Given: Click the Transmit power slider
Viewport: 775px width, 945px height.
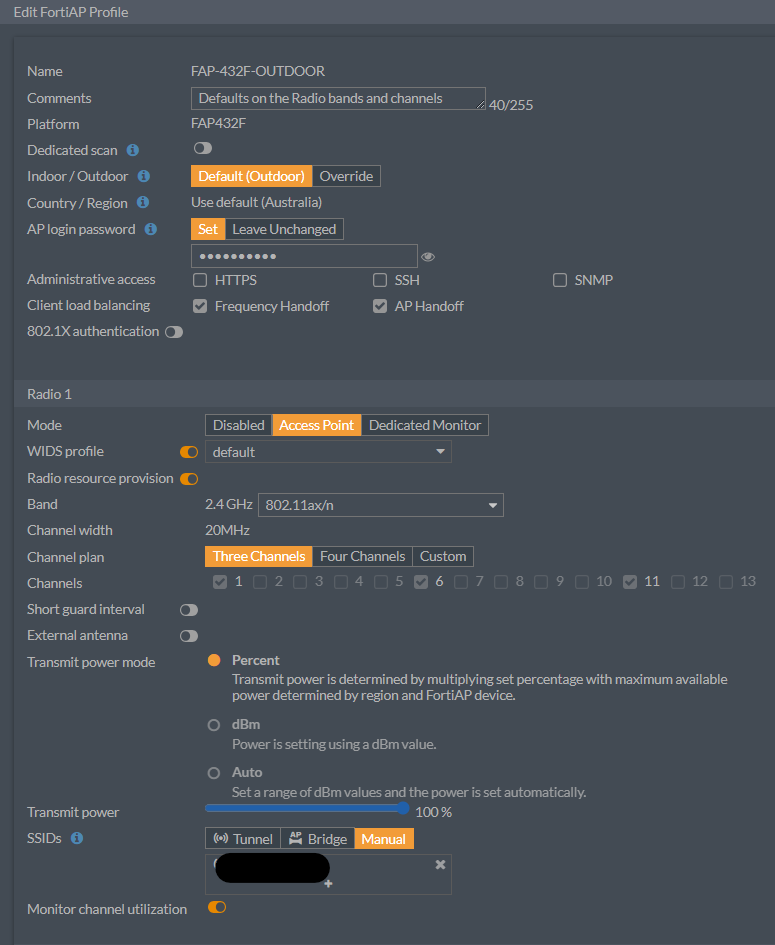Looking at the screenshot, I should click(306, 808).
